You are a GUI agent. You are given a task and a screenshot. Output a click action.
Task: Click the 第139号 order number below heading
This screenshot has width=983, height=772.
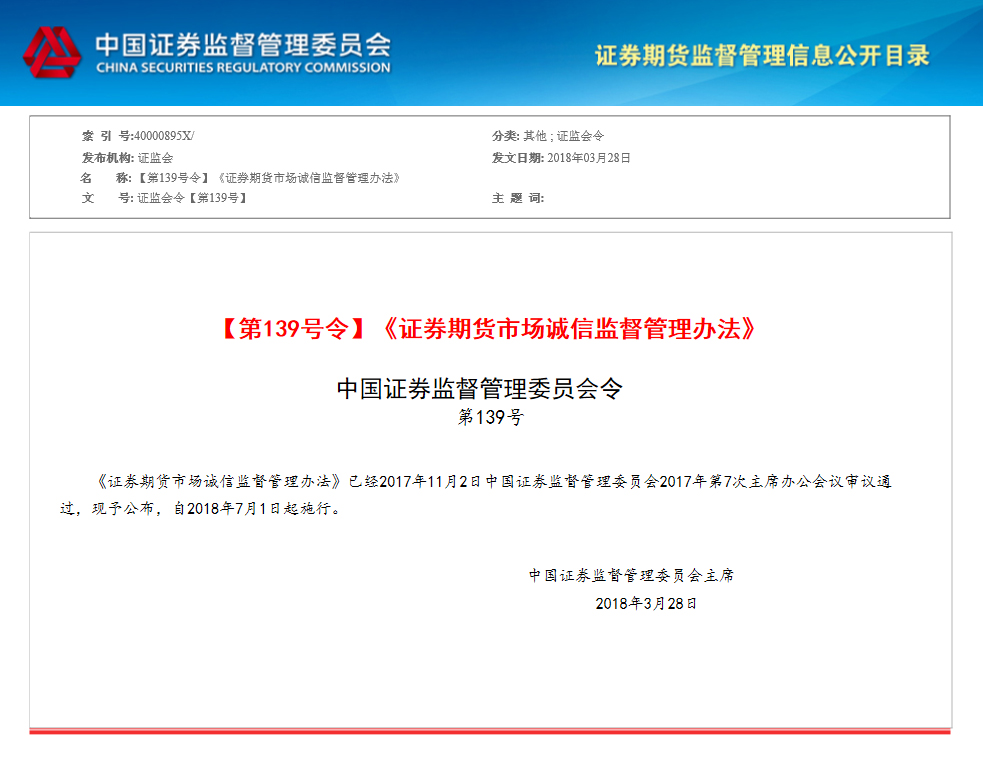(490, 417)
